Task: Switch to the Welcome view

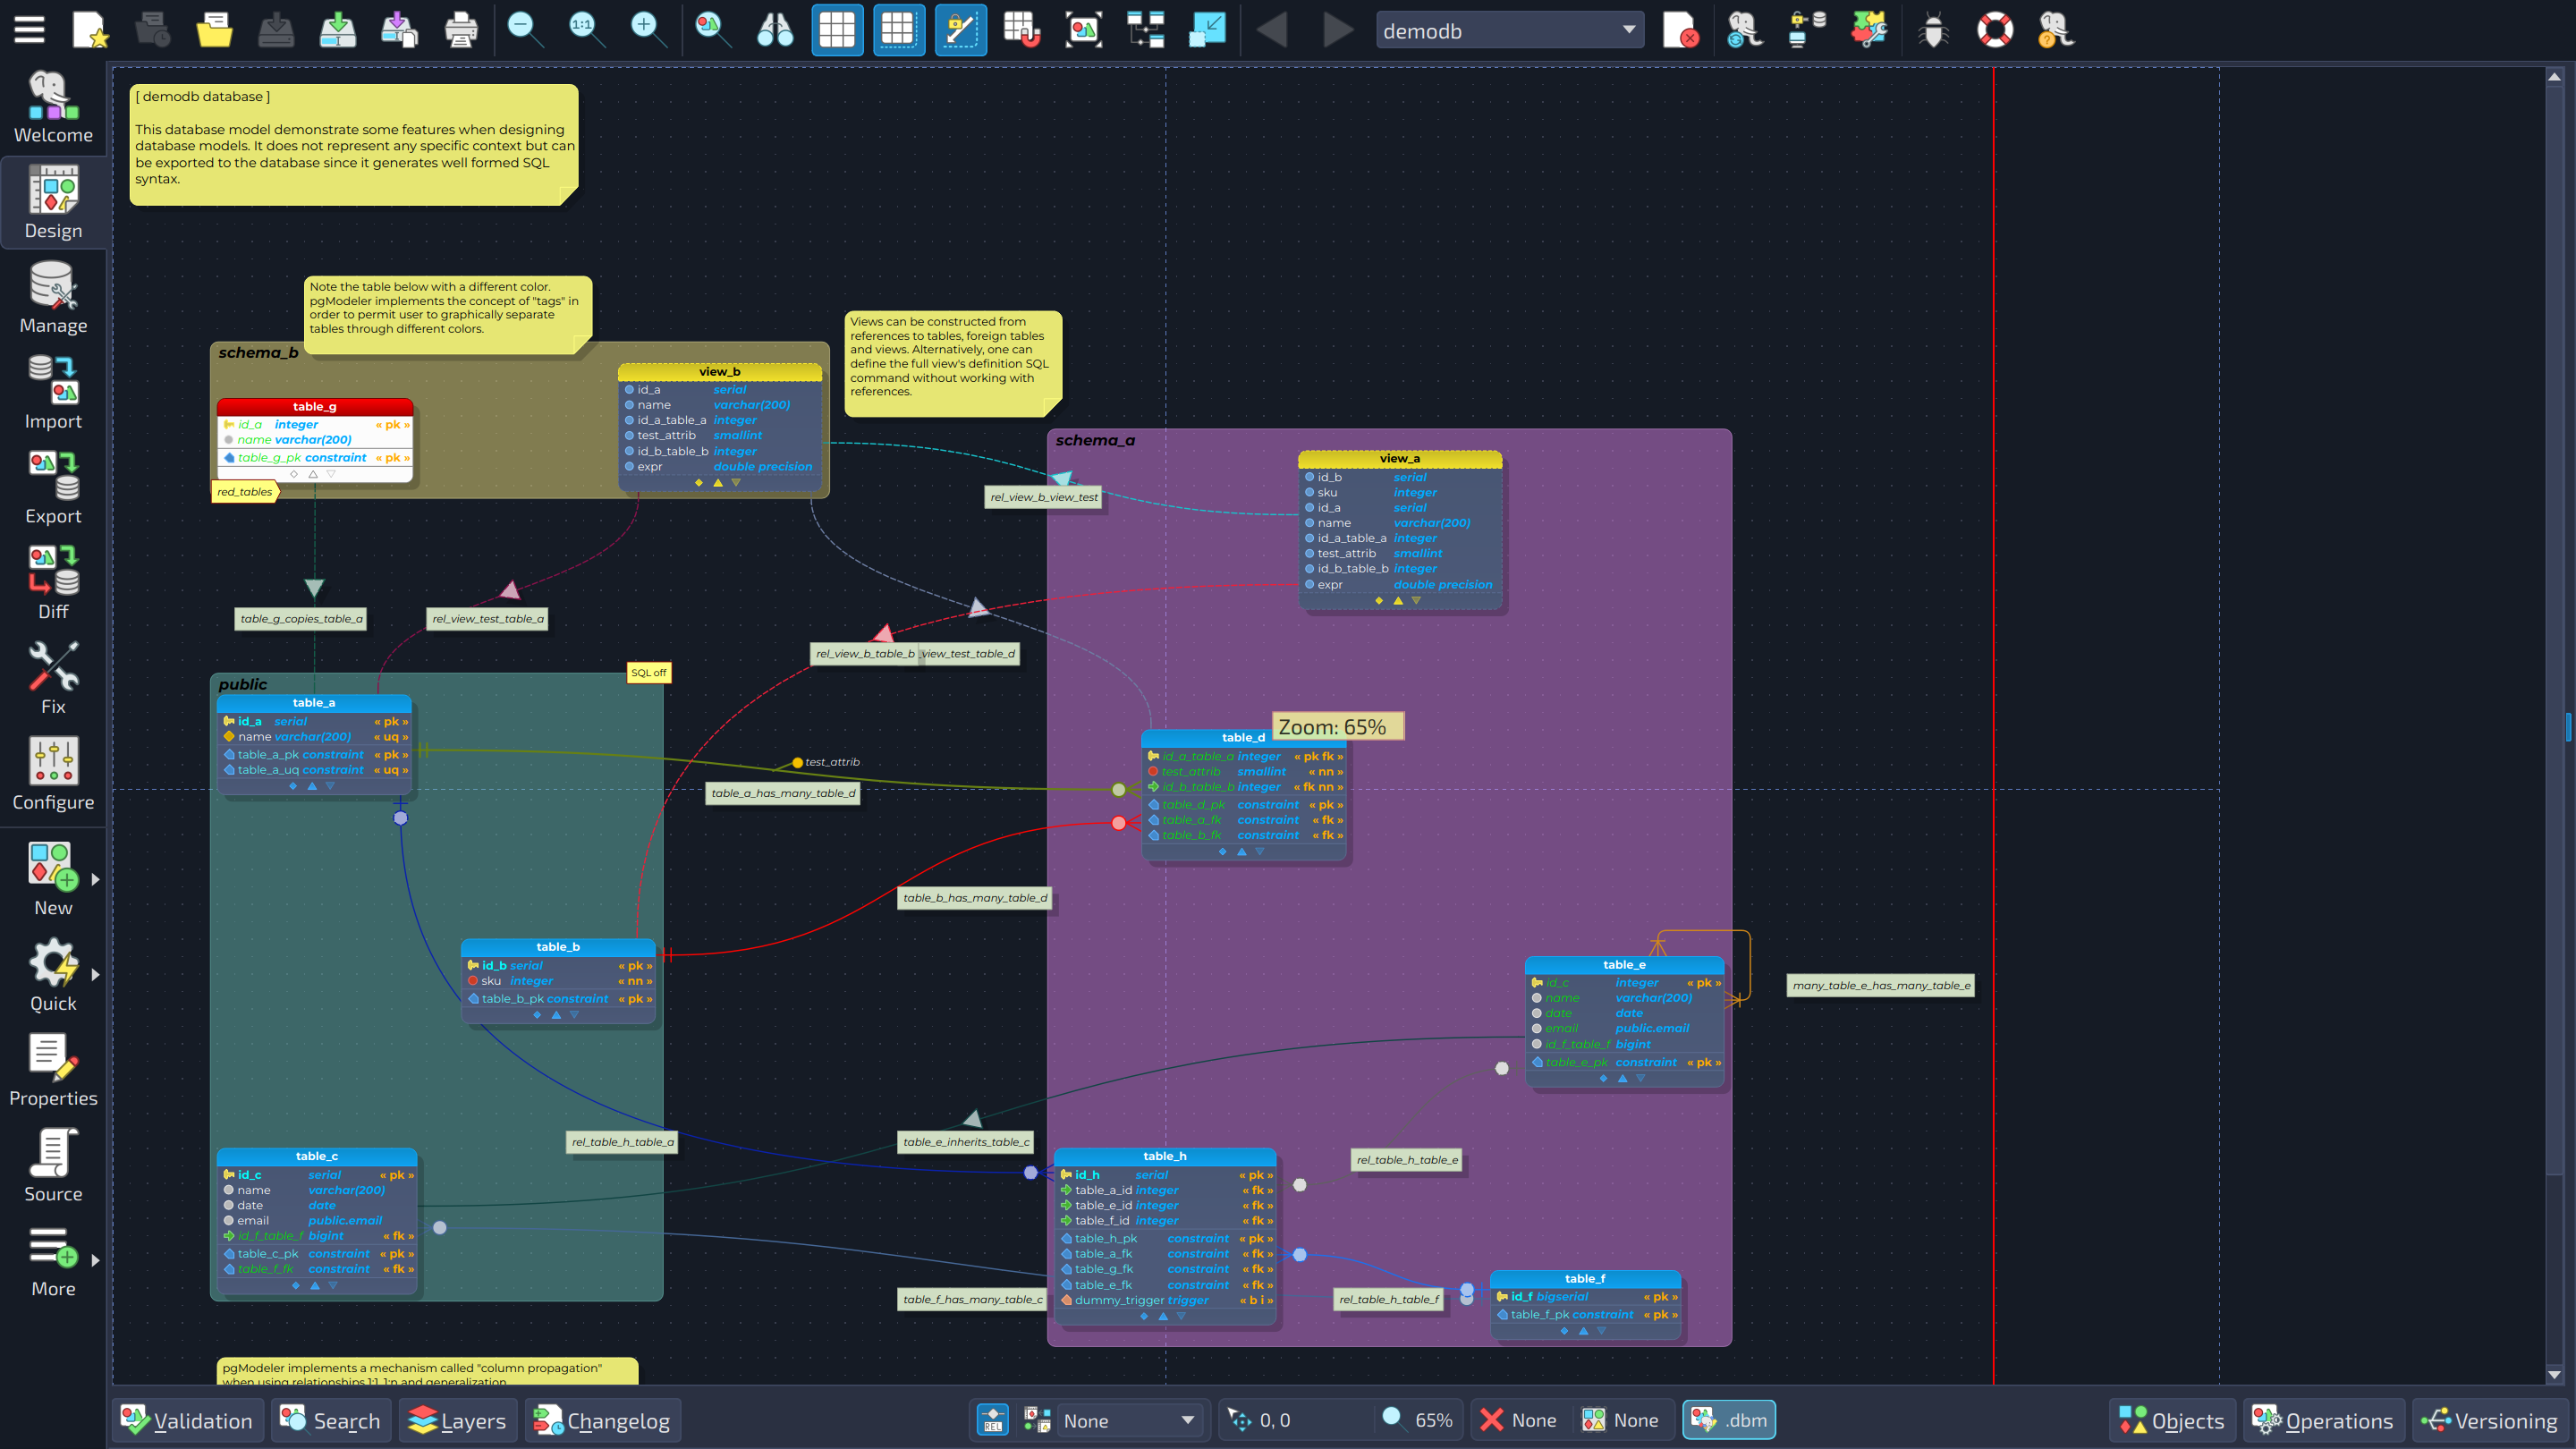Action: [x=53, y=106]
